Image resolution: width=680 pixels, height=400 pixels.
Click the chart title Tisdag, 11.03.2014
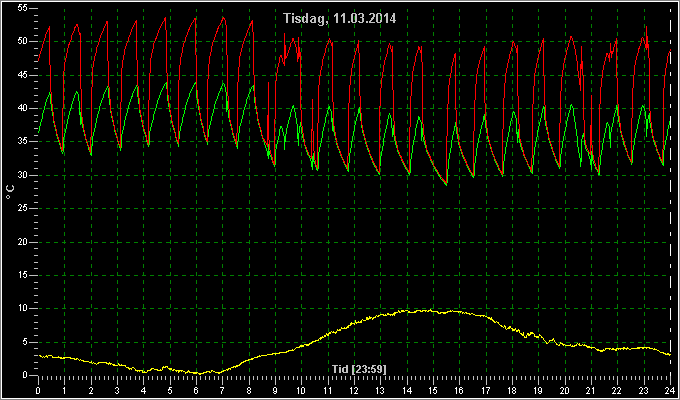[339, 19]
